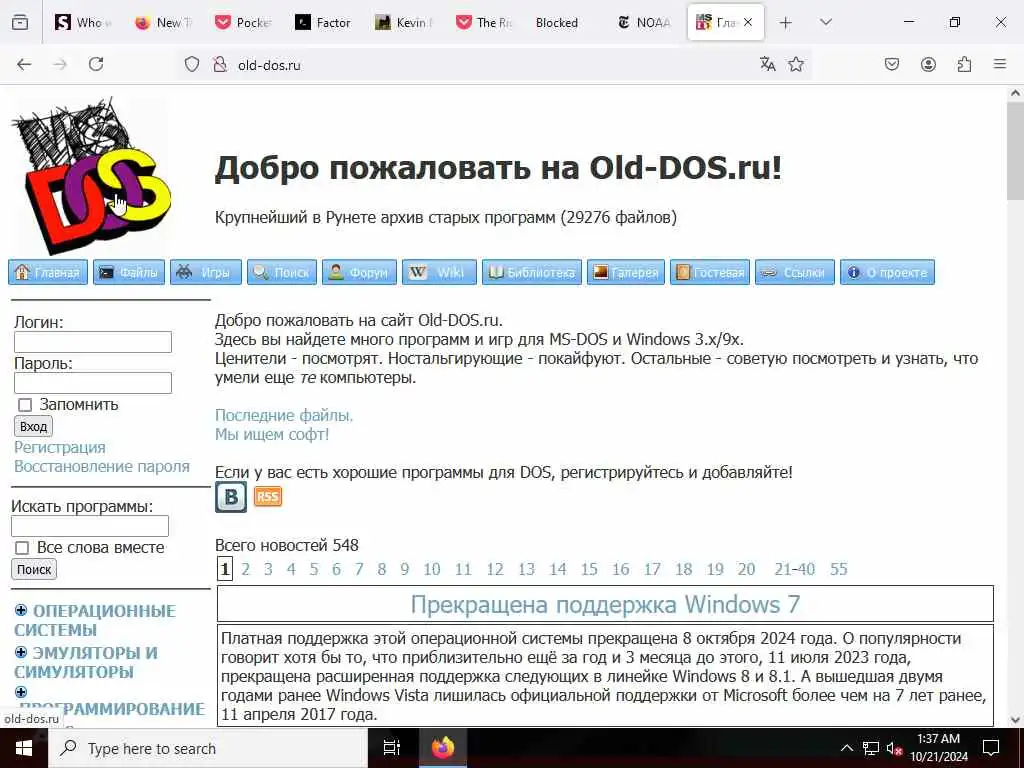Click the Логин input field
Screen dimensions: 1024x768
pyautogui.click(x=93, y=342)
